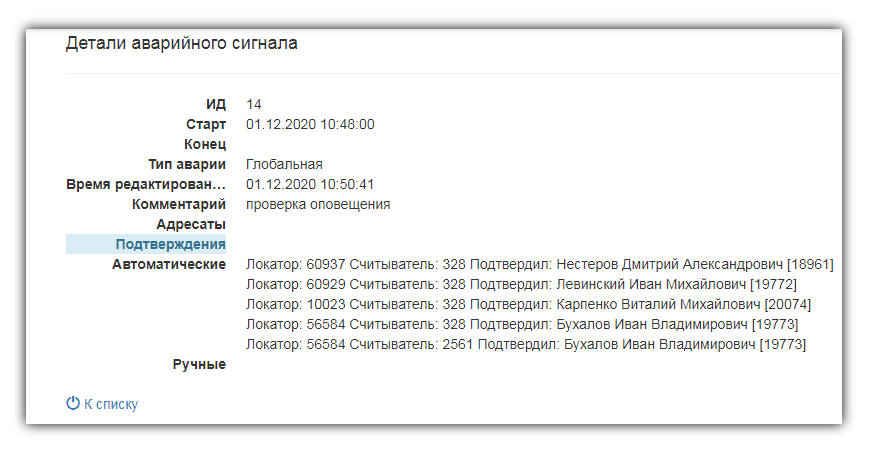Select Бухалов row with reader 328
This screenshot has width=869, height=454.
(x=522, y=324)
